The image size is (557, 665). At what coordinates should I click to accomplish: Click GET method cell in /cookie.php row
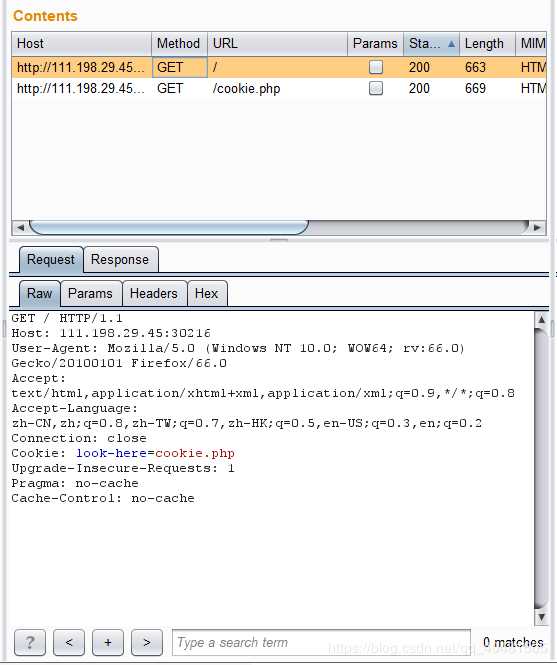click(x=179, y=88)
